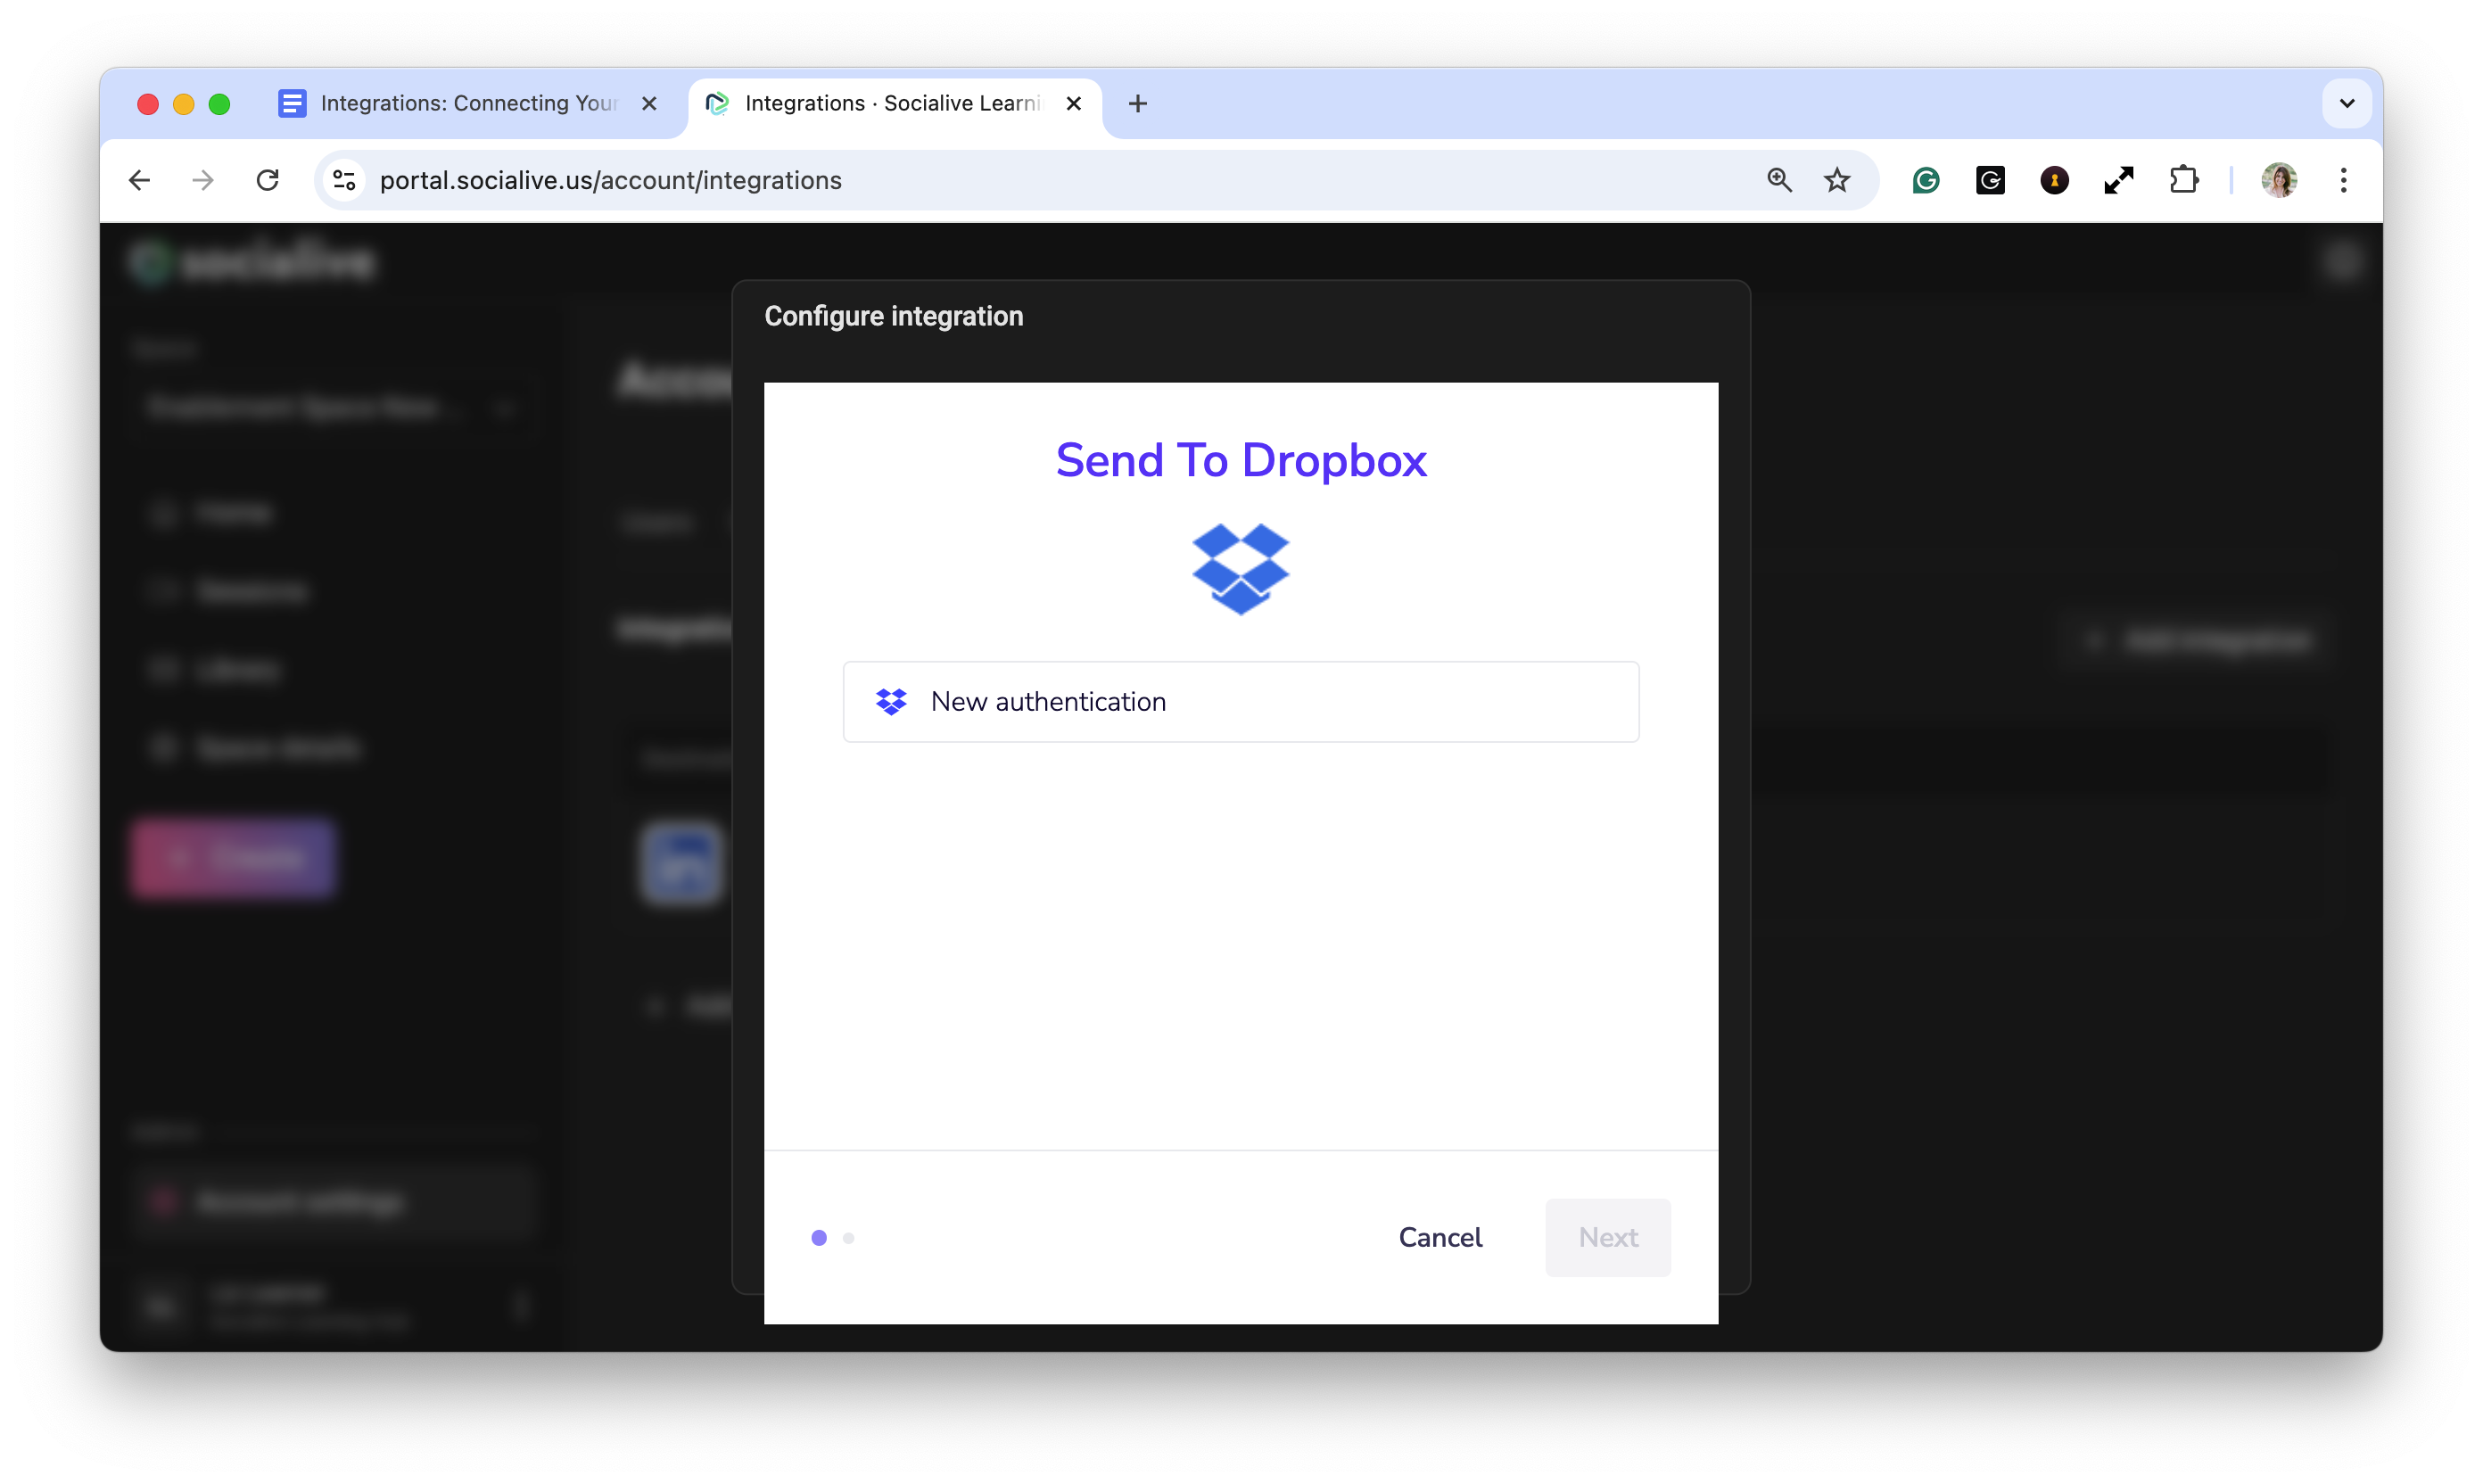Go back to previous page
This screenshot has width=2483, height=1484.
coord(140,180)
